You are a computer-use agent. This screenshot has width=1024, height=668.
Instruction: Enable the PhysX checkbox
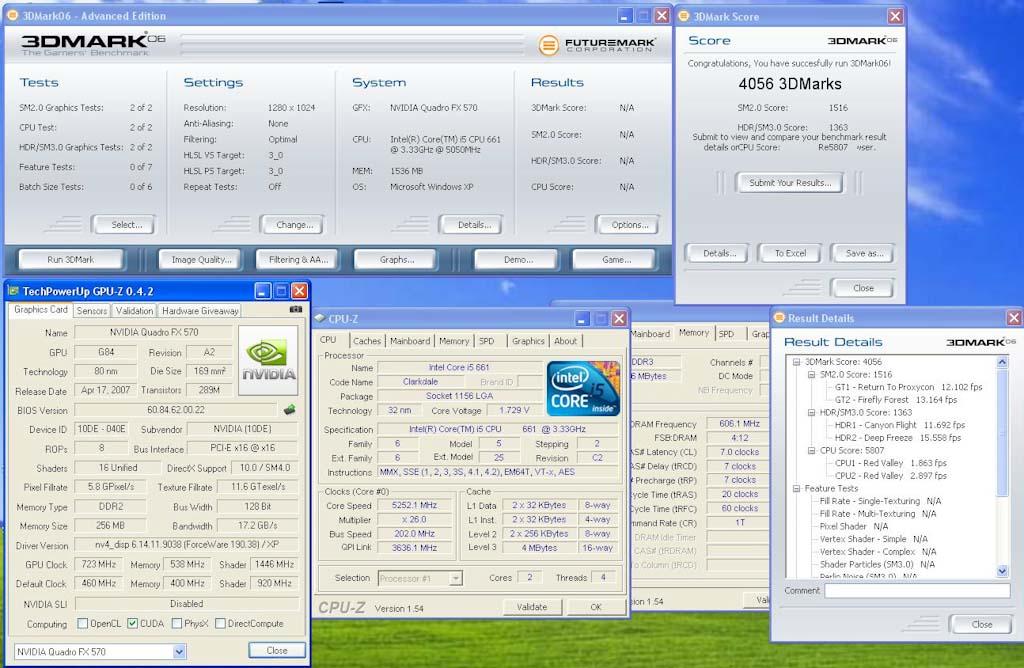(x=176, y=623)
